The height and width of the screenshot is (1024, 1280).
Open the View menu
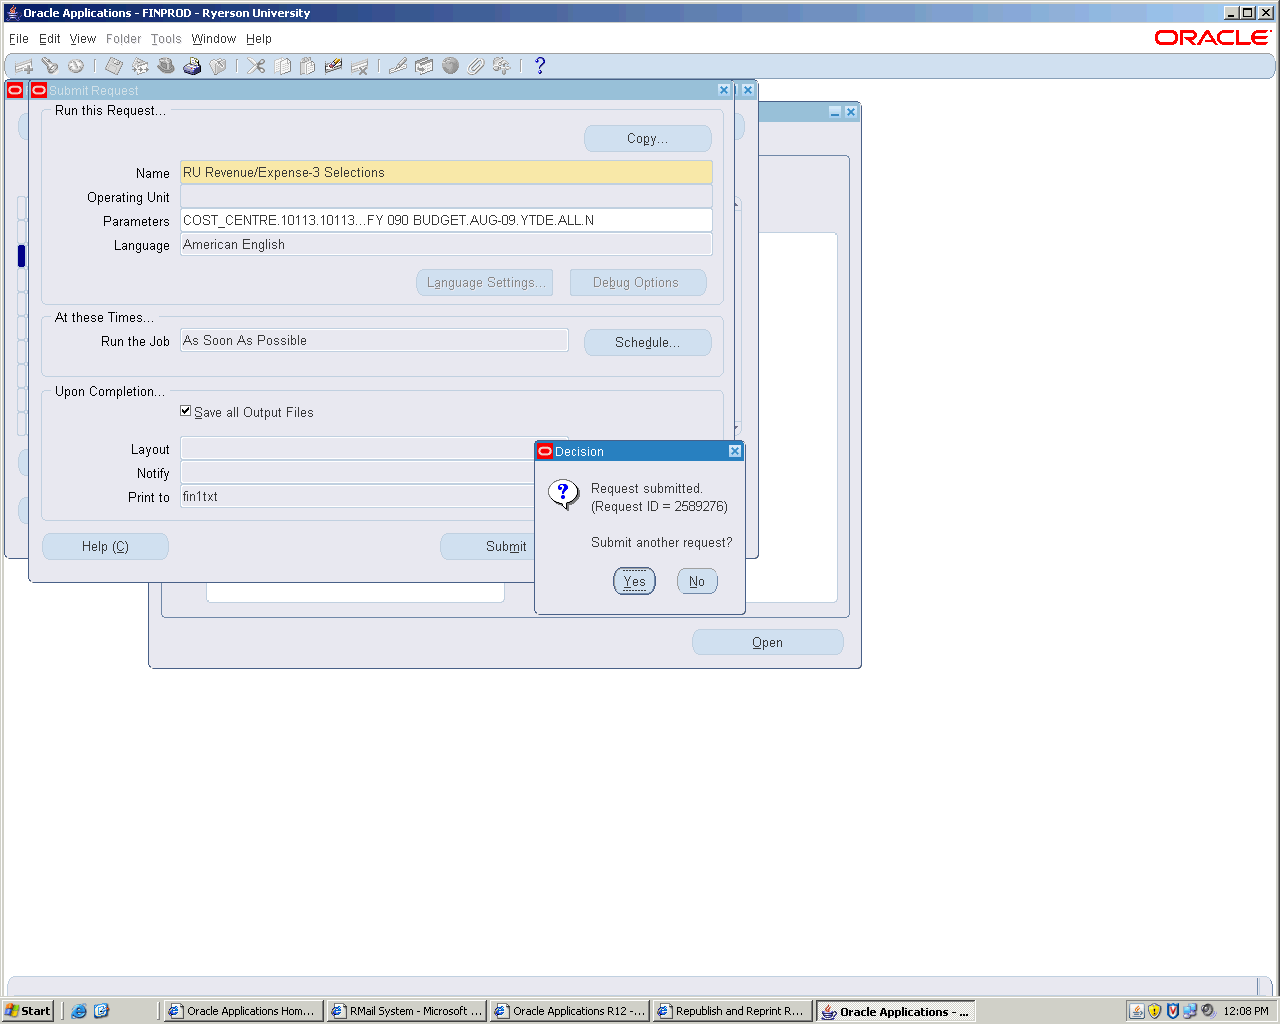[83, 39]
